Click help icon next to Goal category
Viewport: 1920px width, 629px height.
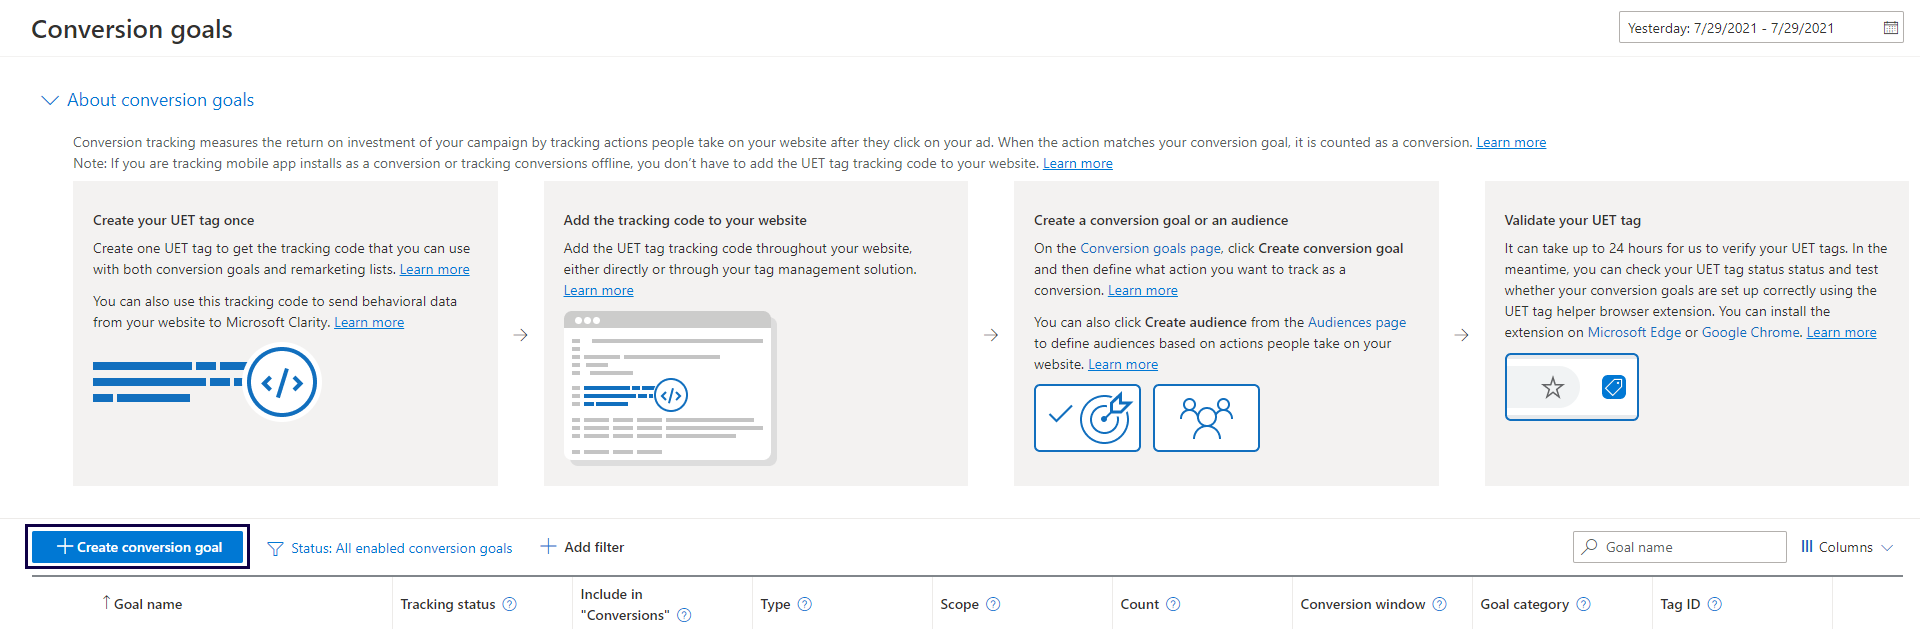click(x=1583, y=604)
